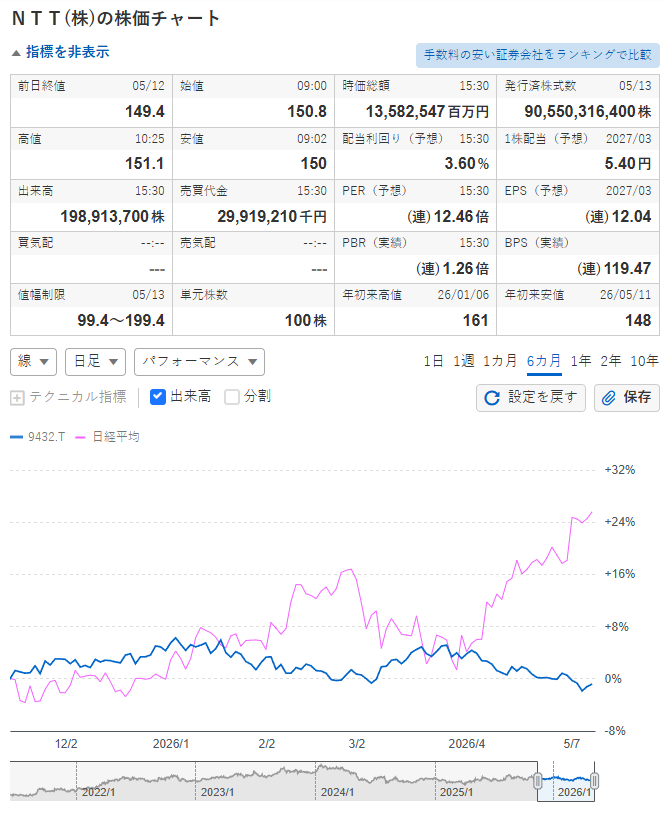Image resolution: width=665 pixels, height=815 pixels.
Task: Open the 線 chart type dropdown
Action: [x=33, y=362]
